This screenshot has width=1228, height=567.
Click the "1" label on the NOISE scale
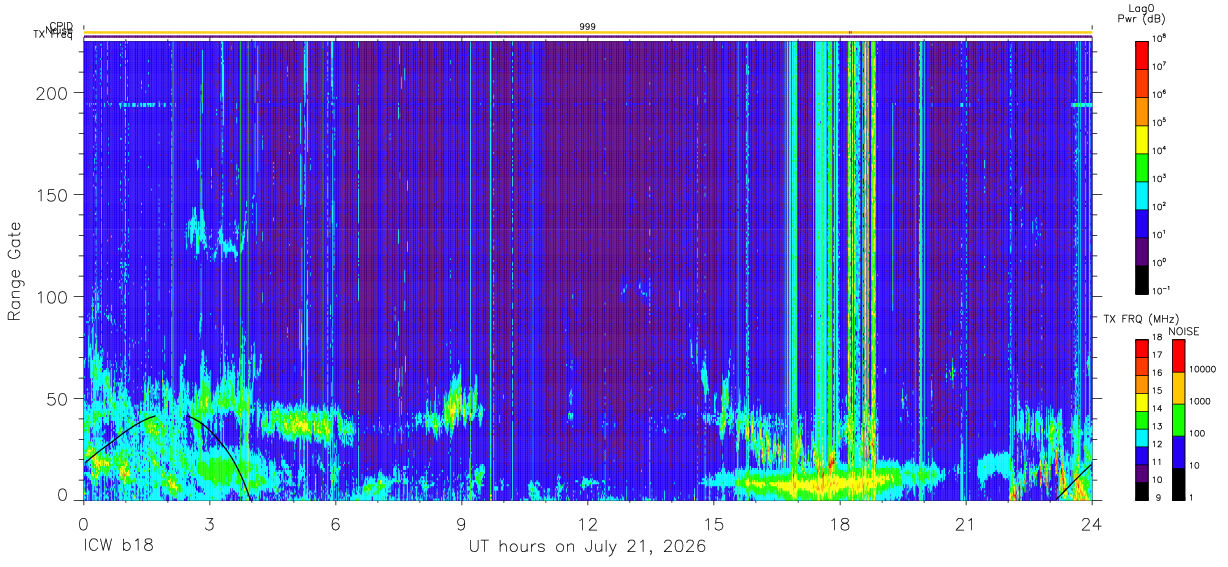click(1193, 497)
